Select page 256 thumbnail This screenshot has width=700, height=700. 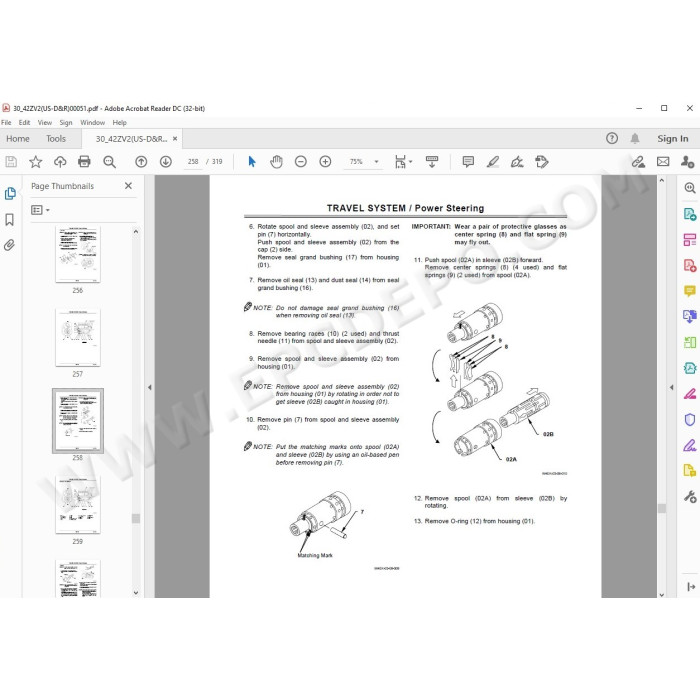click(x=78, y=254)
